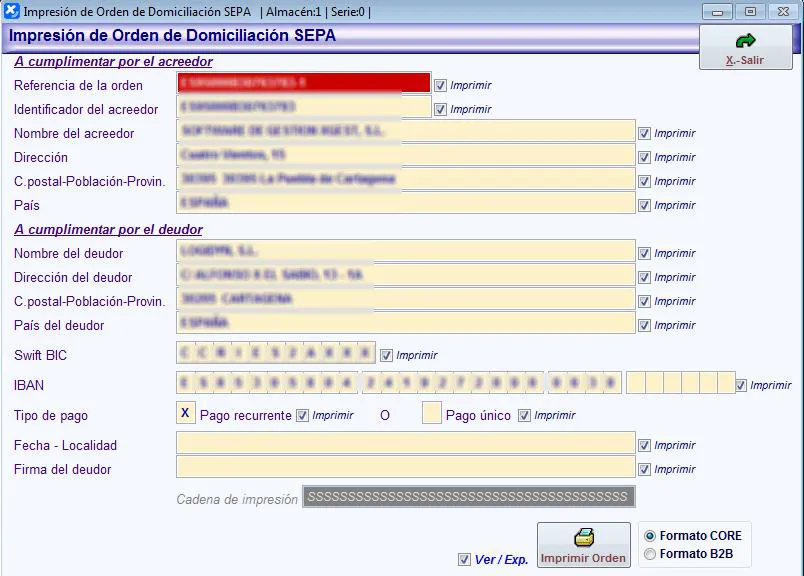
Task: Toggle Imprimir checkbox for IBAN
Action: [x=740, y=385]
